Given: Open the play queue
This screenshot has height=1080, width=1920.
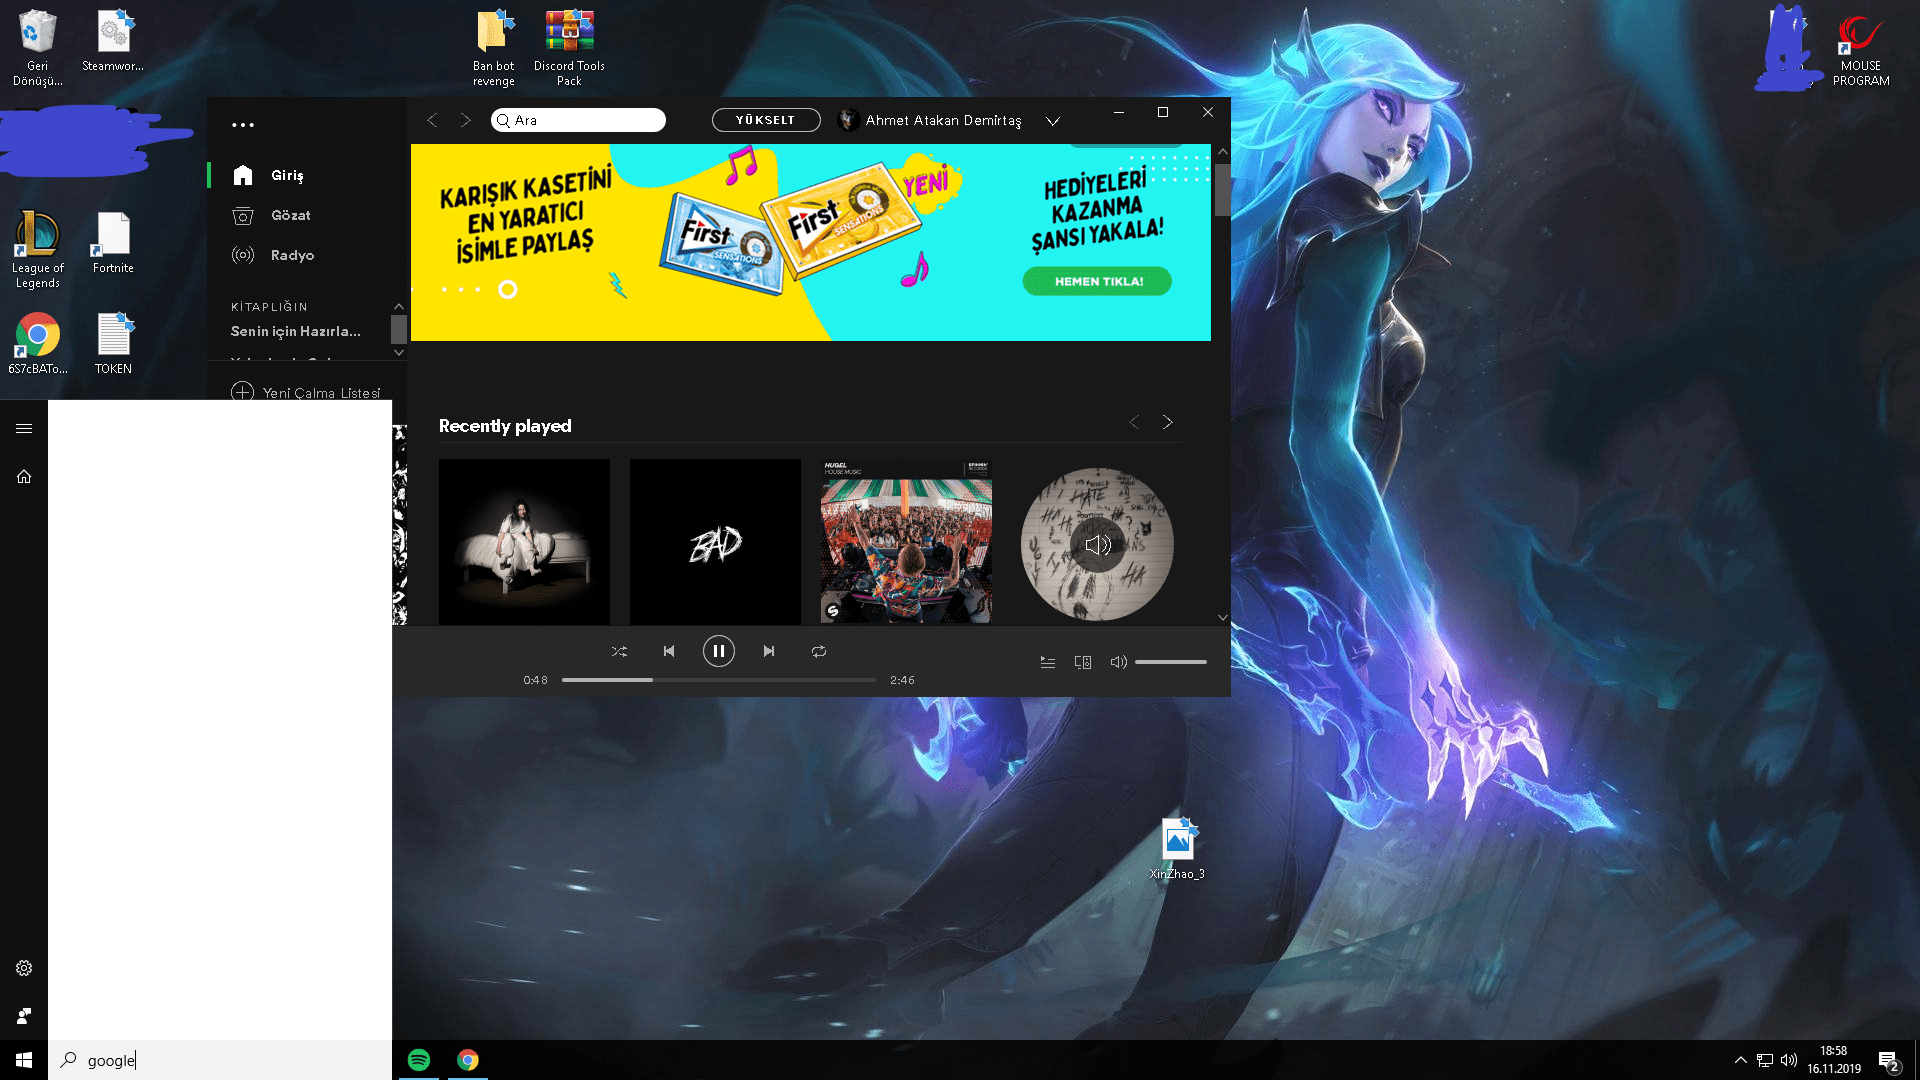Looking at the screenshot, I should (x=1048, y=662).
